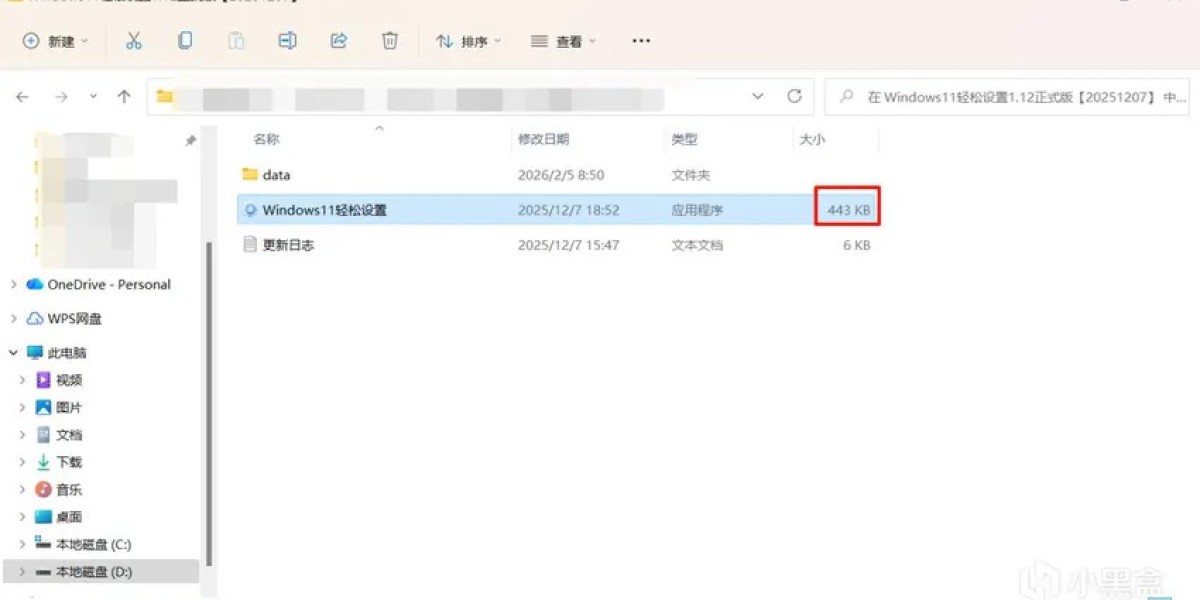Click the Share icon in toolbar

pyautogui.click(x=339, y=41)
